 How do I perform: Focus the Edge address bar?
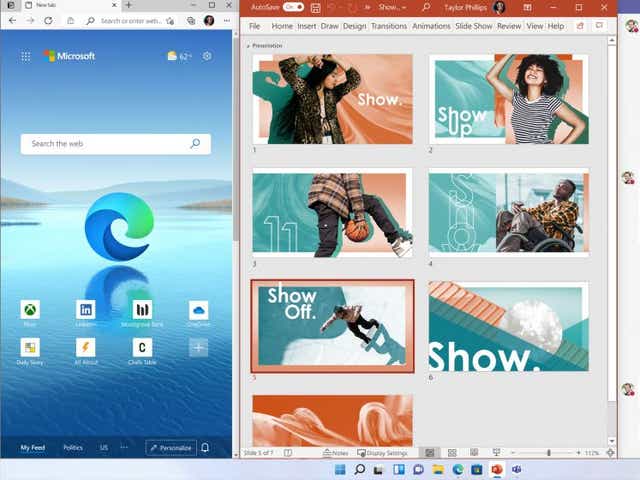(x=131, y=20)
